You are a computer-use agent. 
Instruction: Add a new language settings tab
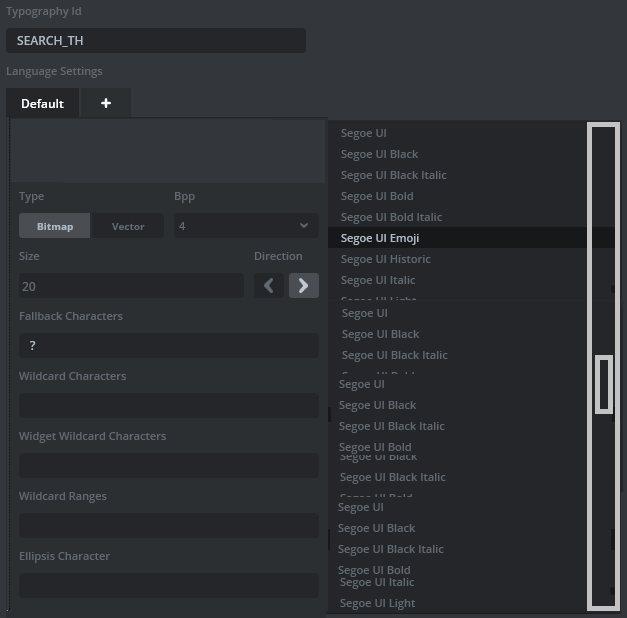[106, 103]
